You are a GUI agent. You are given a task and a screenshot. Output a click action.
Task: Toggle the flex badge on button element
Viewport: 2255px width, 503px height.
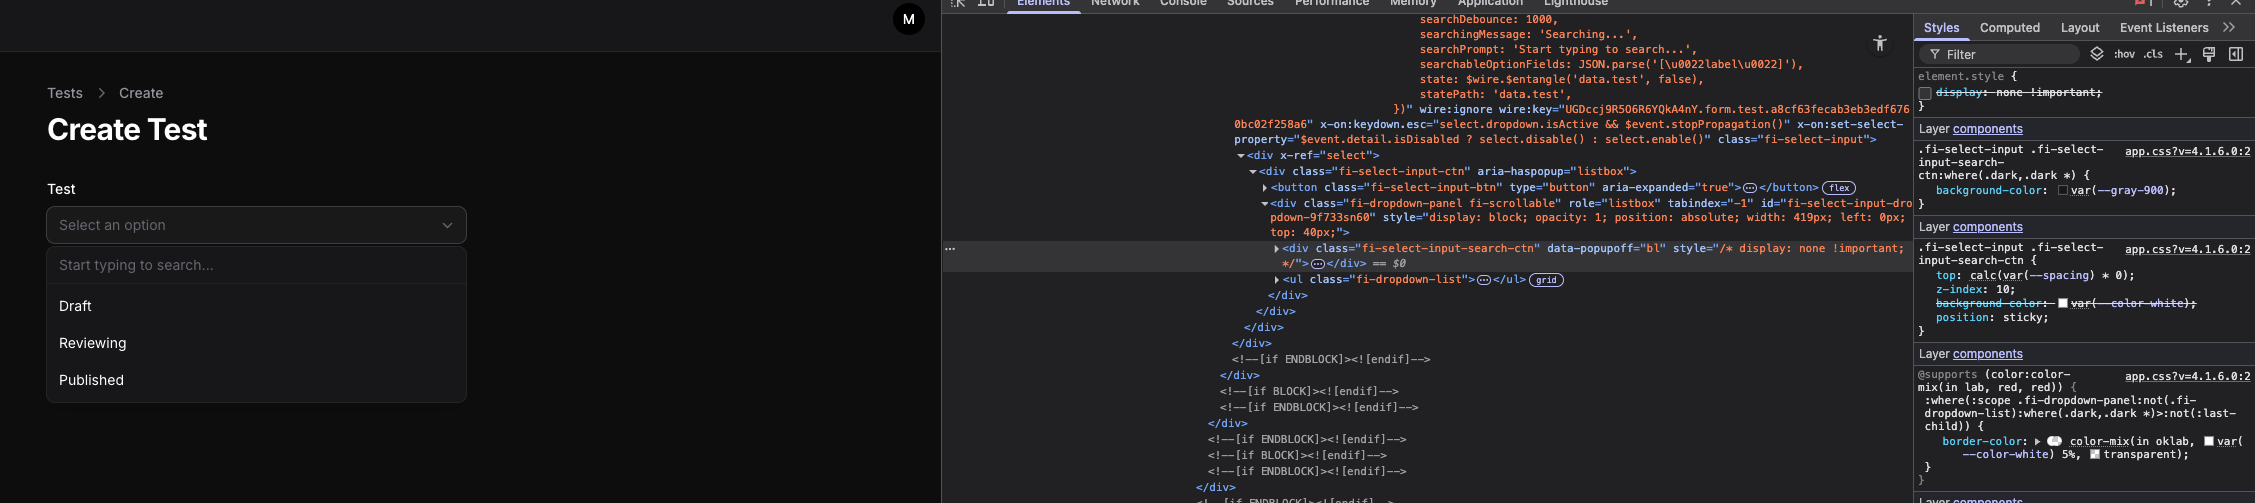click(x=1838, y=188)
